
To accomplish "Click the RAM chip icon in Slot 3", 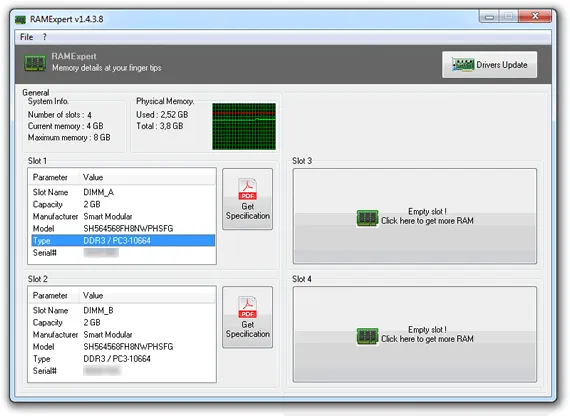I will [367, 218].
